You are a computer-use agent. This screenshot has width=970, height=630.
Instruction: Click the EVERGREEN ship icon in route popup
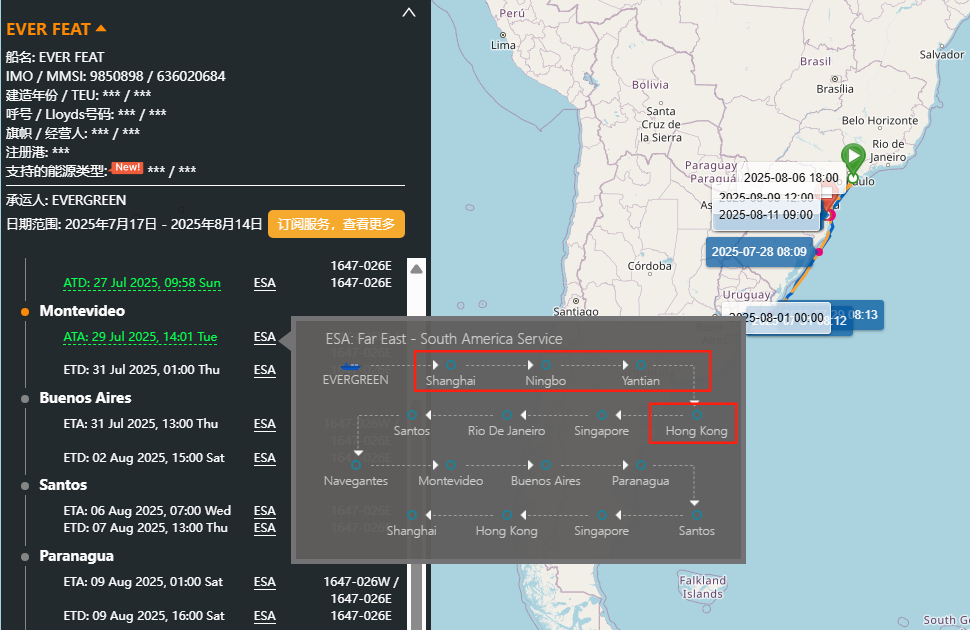tap(350, 365)
